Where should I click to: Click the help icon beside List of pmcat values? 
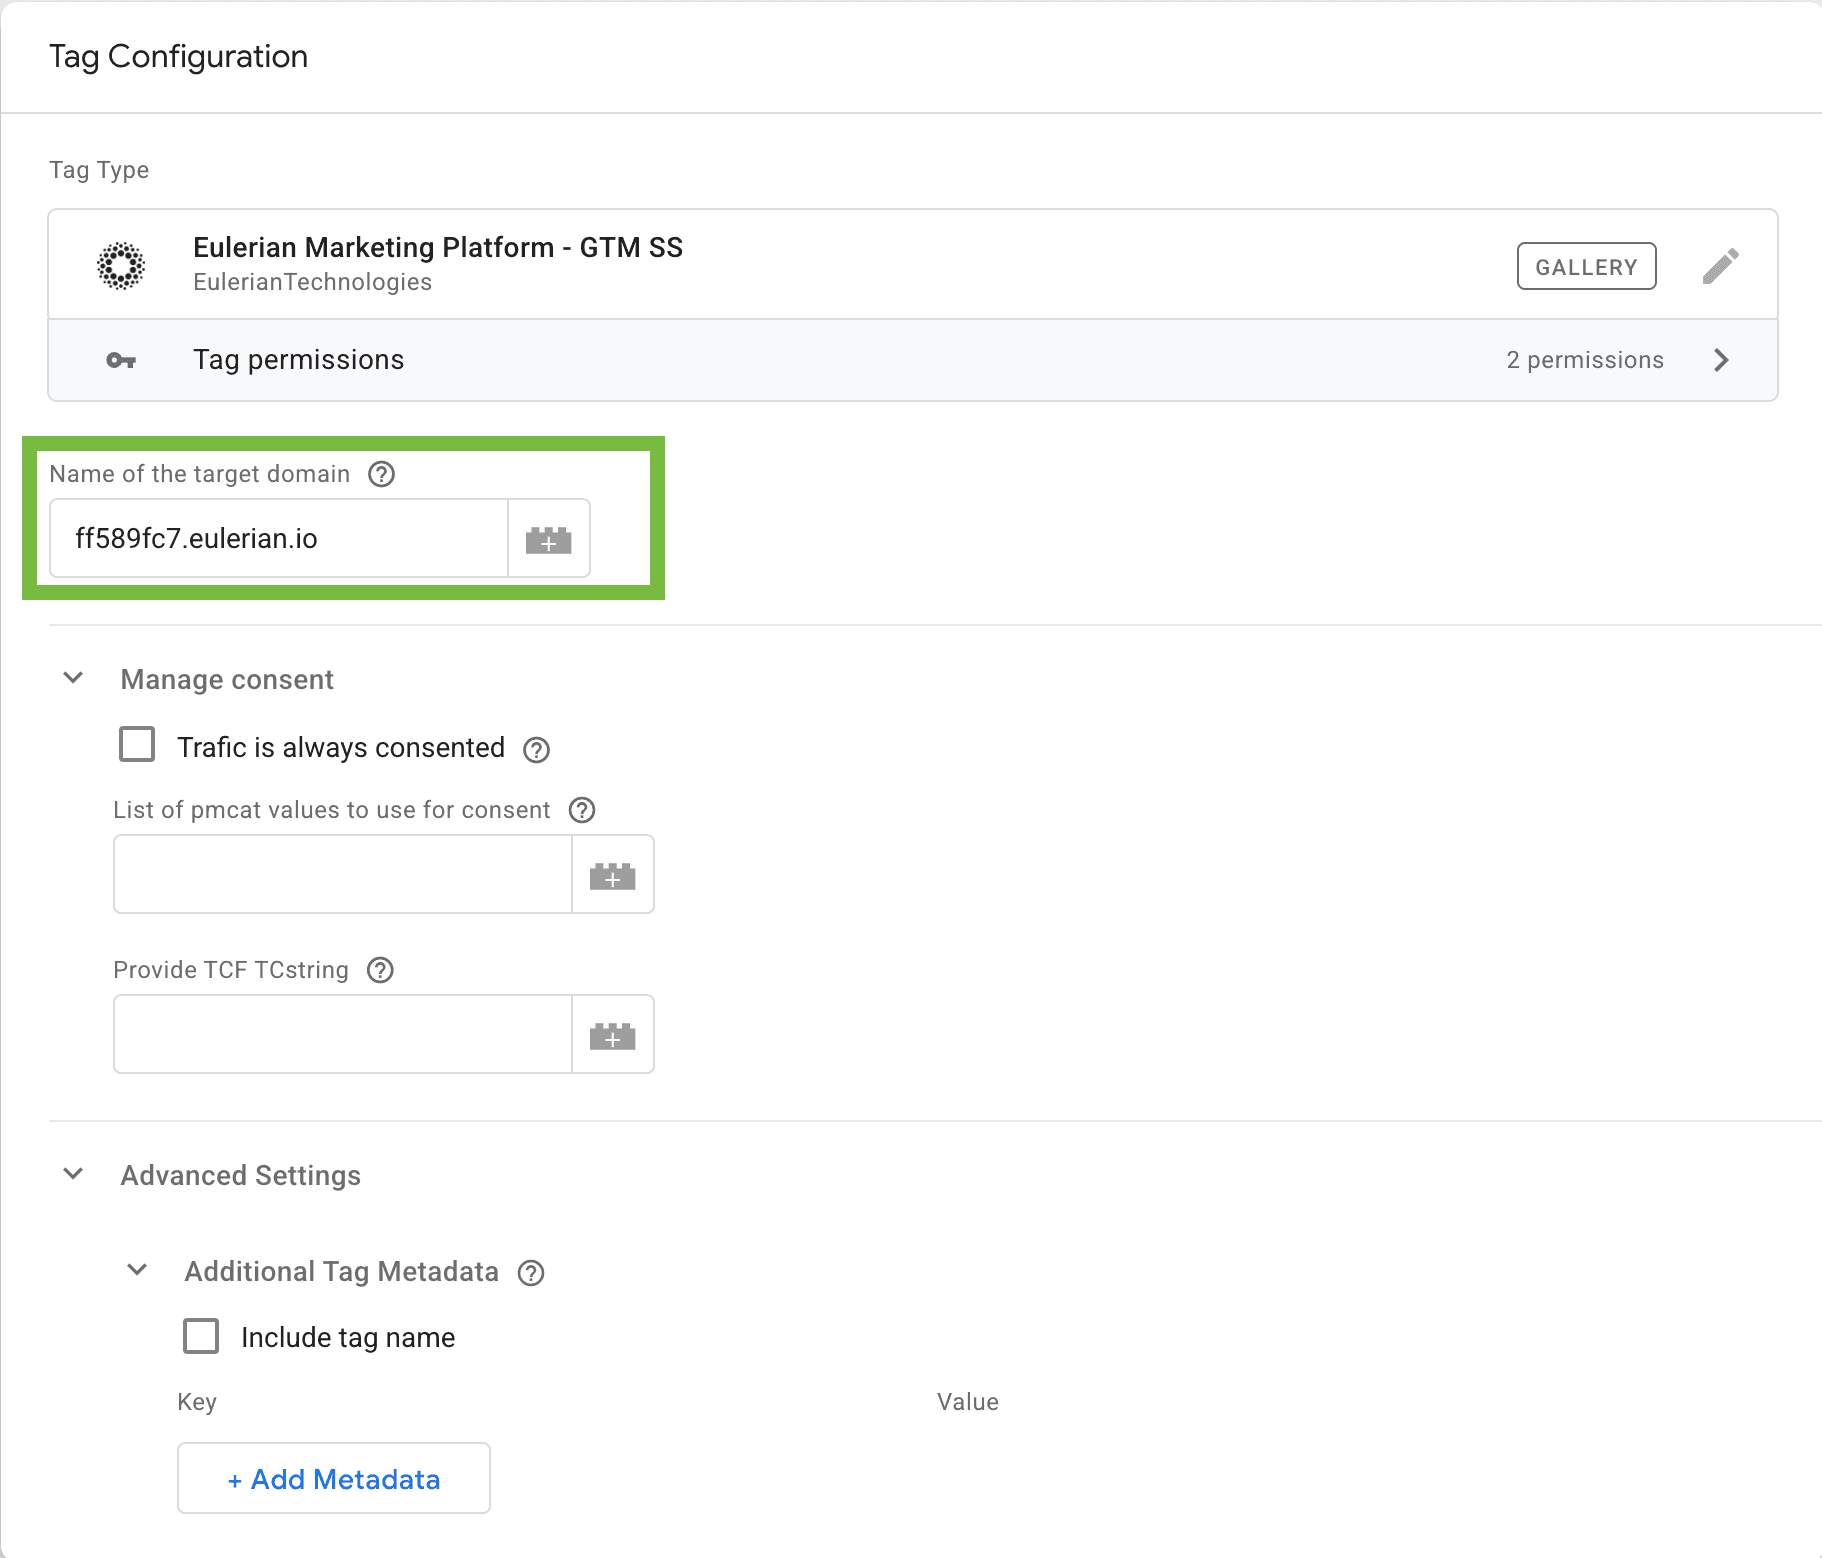coord(582,810)
